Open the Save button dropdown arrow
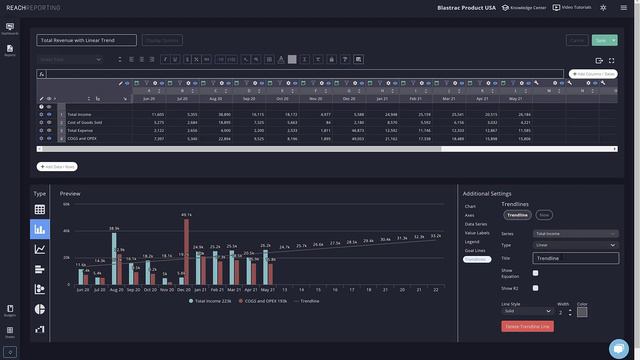This screenshot has width=640, height=360. [x=613, y=40]
